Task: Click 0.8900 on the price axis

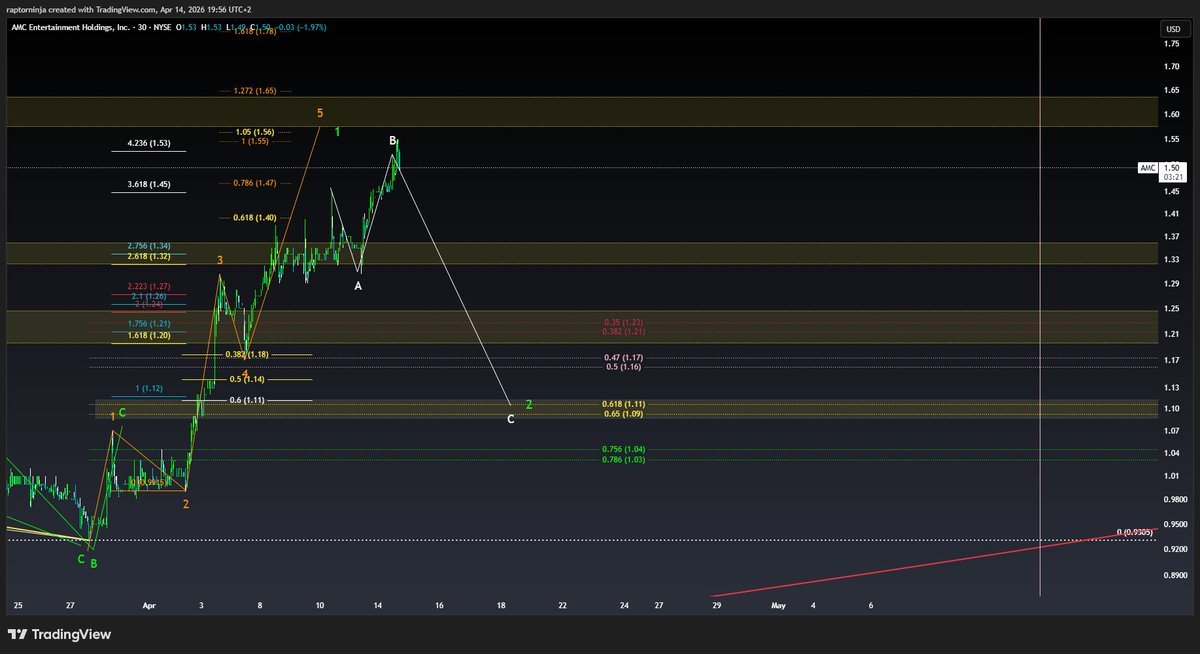Action: 1174,575
